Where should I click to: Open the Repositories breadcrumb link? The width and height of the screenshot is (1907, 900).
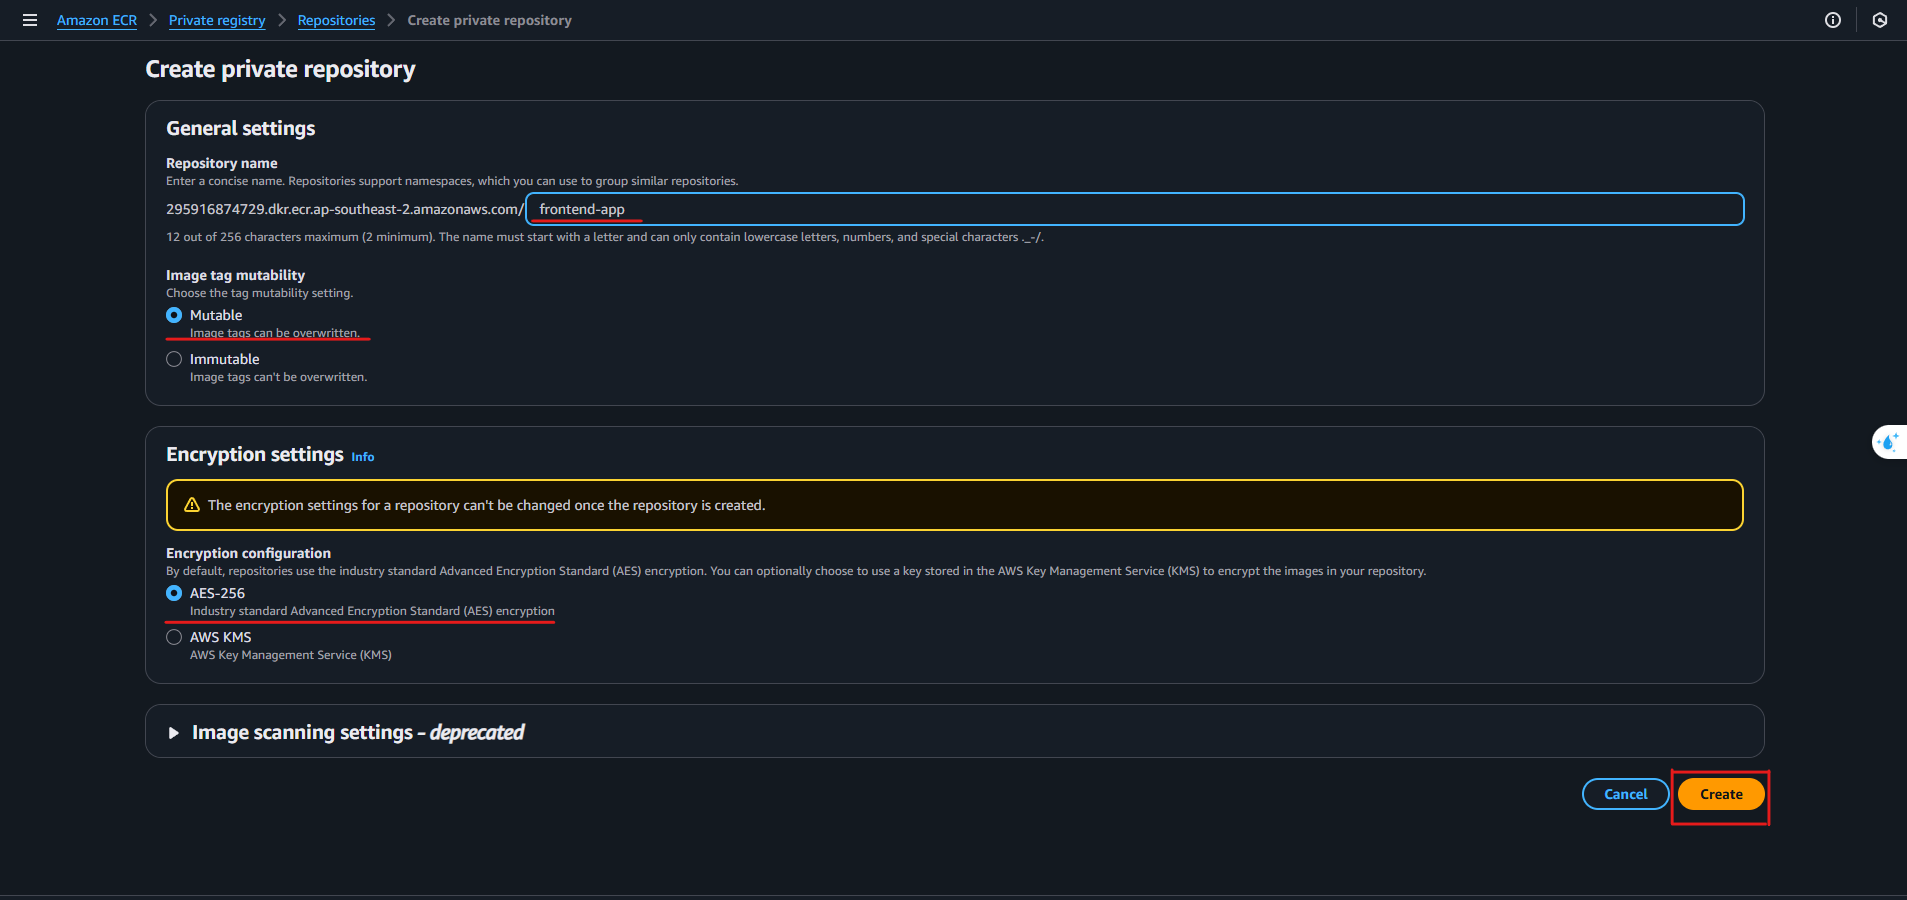coord(336,20)
